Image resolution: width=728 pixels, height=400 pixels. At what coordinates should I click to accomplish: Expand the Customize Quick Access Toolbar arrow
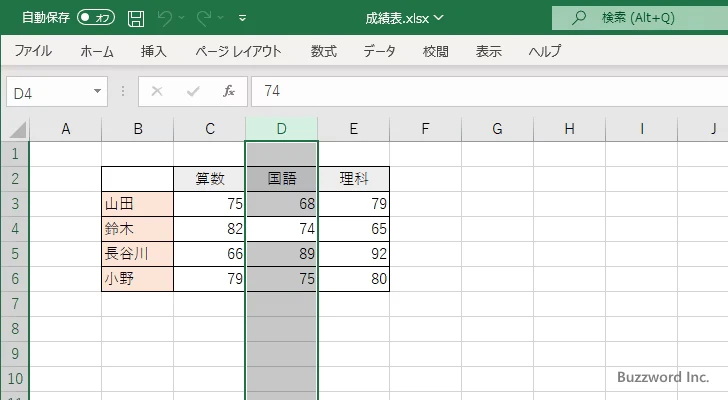click(x=243, y=18)
